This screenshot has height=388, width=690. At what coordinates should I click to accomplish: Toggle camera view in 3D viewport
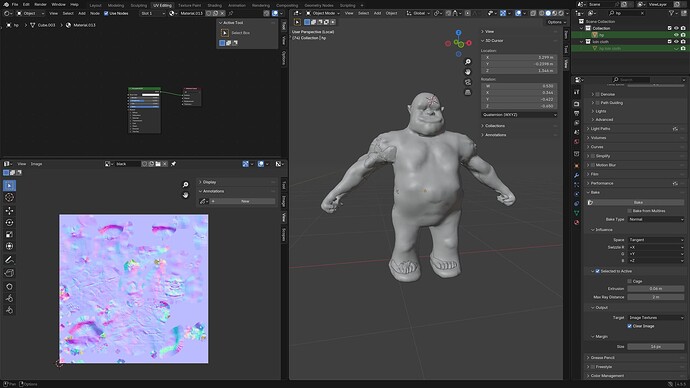coord(468,82)
